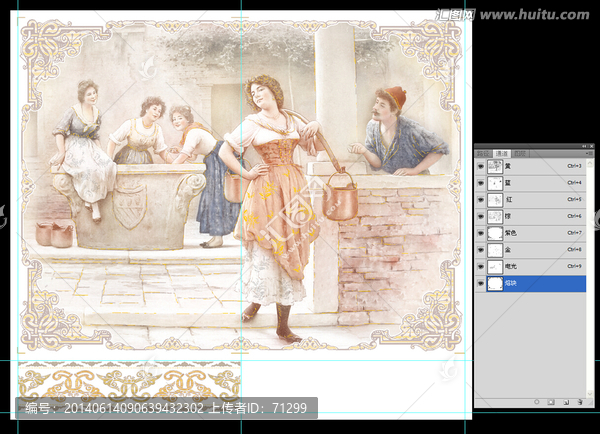Select the Ctrl+9 channel thumbnail

click(495, 267)
